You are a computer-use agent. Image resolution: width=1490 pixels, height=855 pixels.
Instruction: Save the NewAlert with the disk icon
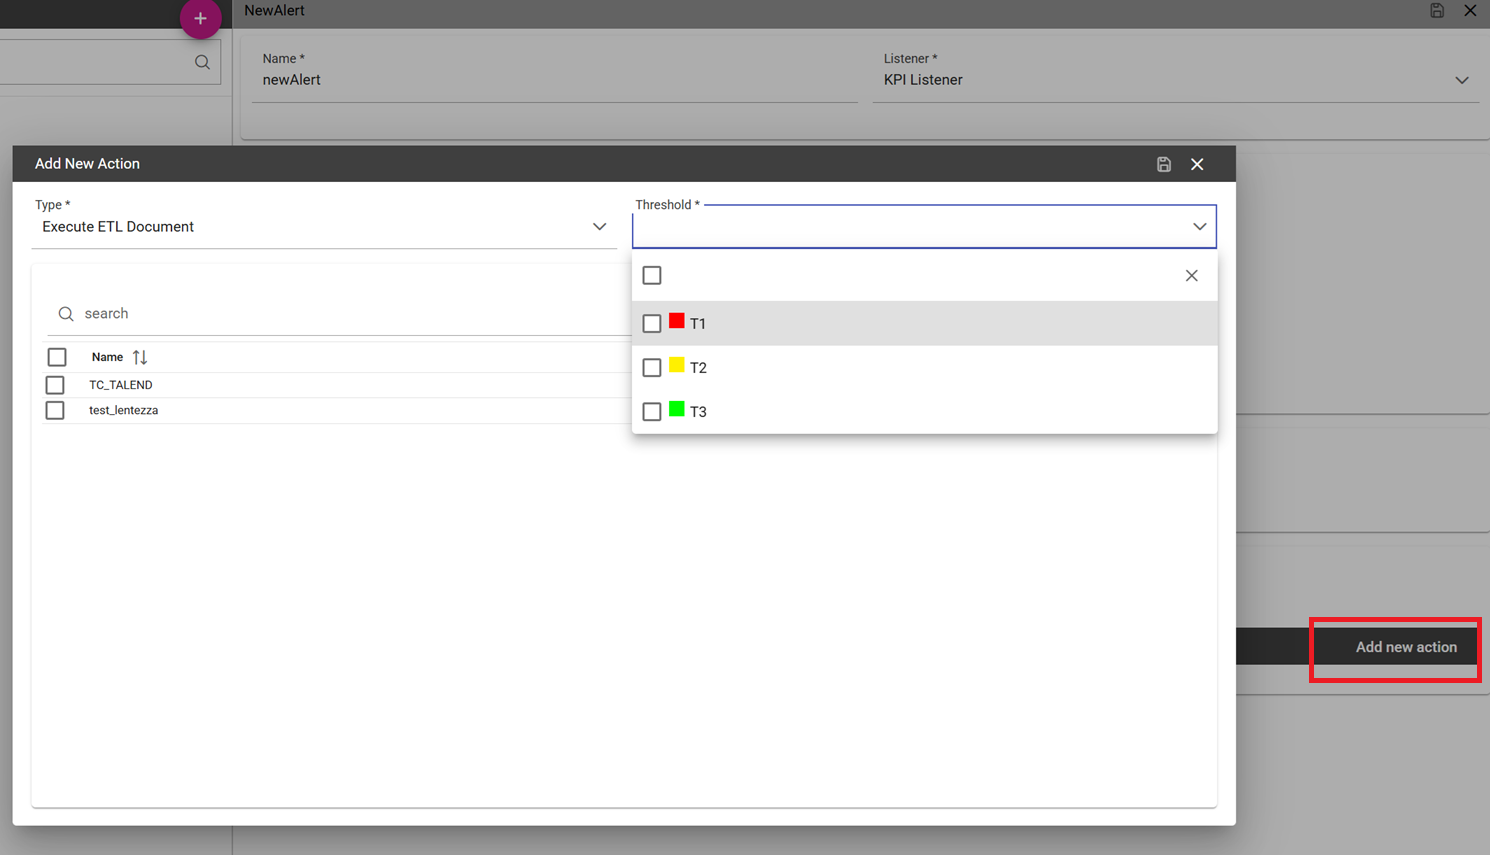tap(1437, 11)
